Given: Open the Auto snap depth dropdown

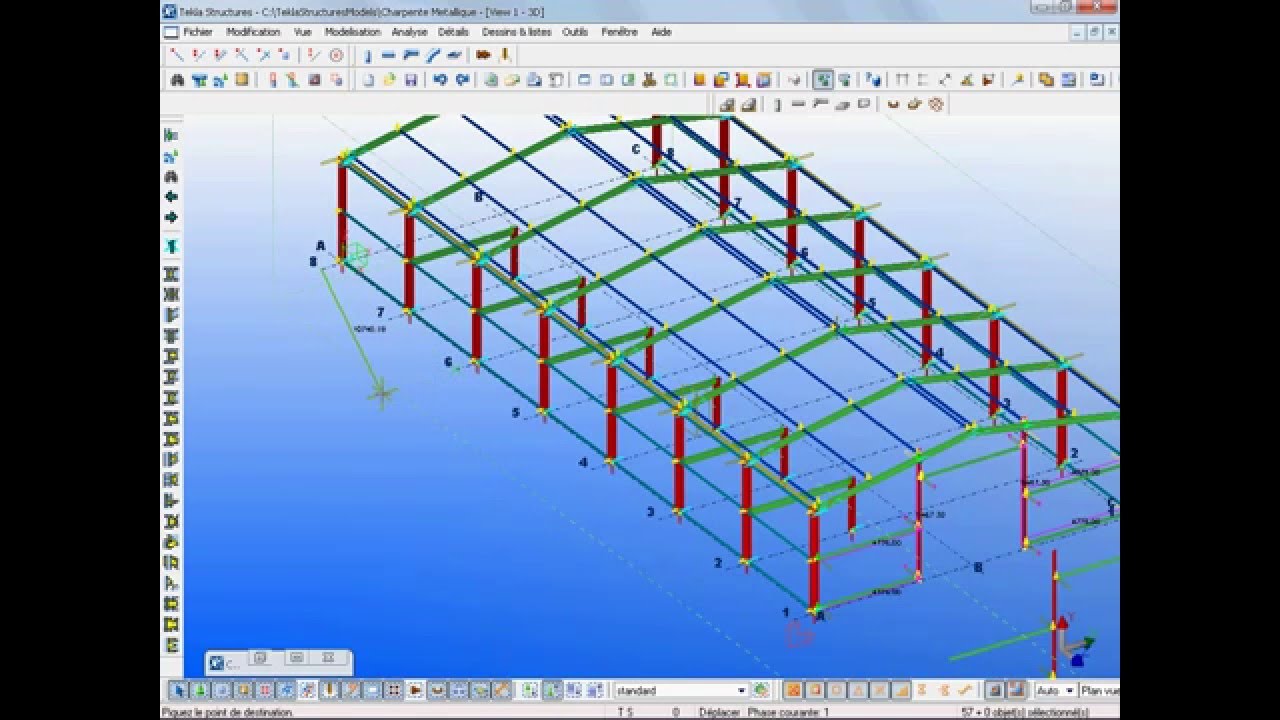Looking at the screenshot, I should tap(1070, 690).
